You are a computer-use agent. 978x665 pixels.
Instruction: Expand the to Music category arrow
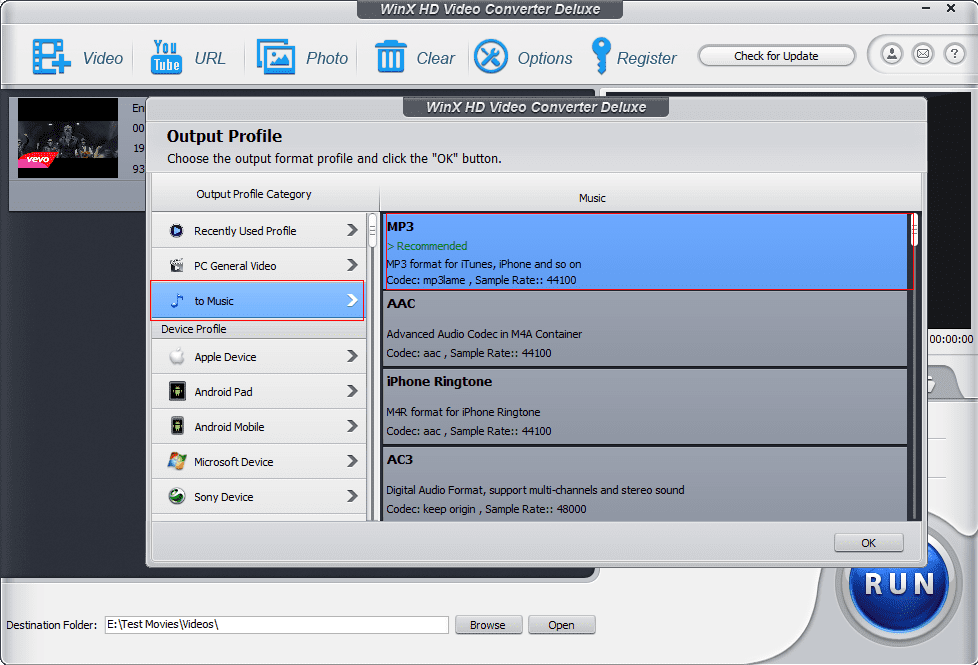[352, 300]
